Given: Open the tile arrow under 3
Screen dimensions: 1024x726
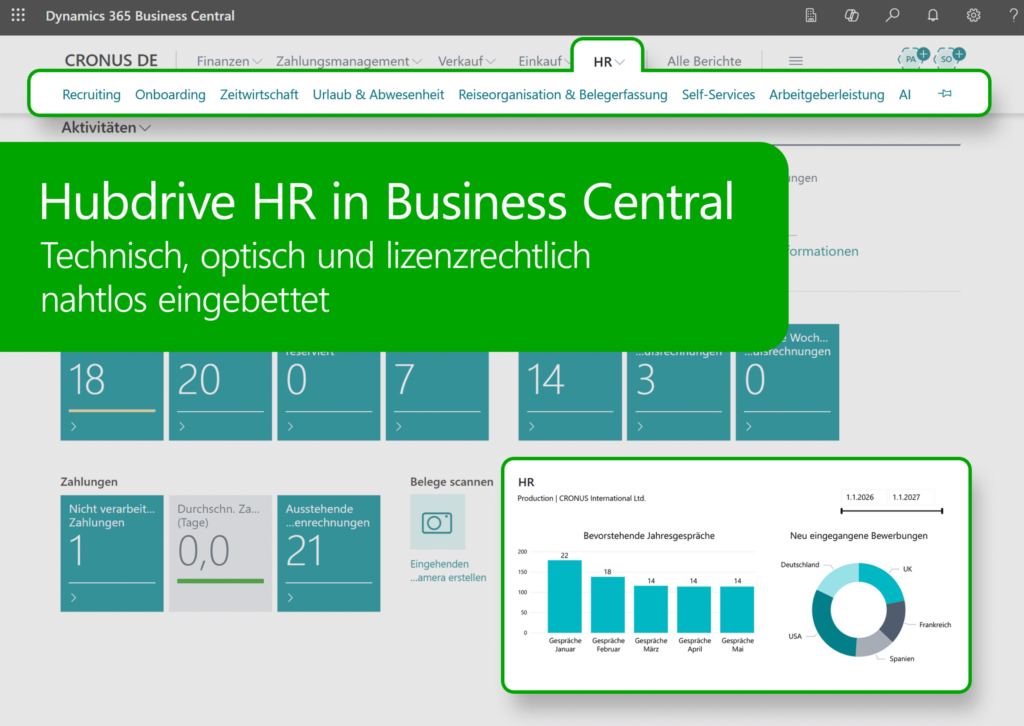Looking at the screenshot, I should point(640,426).
